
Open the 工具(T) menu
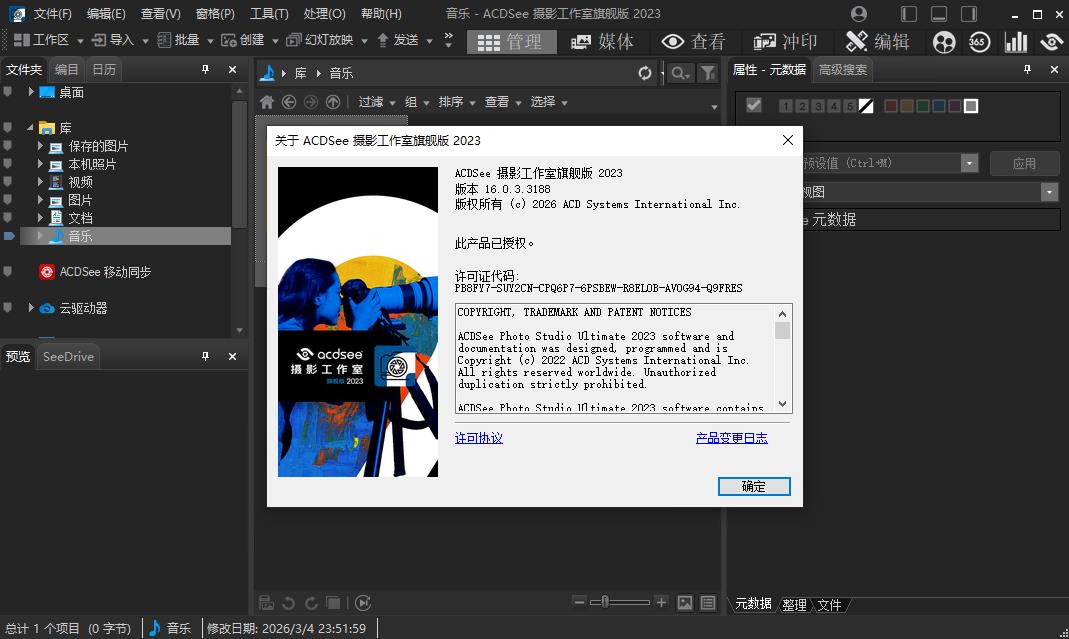click(269, 14)
